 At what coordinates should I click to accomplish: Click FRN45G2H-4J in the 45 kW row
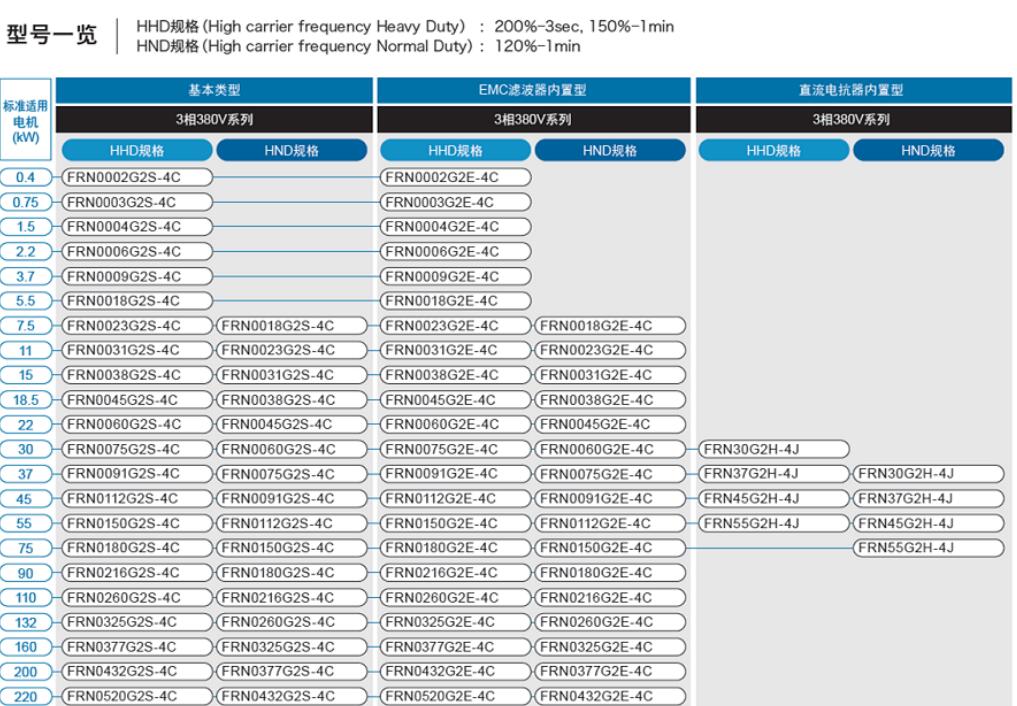click(774, 499)
